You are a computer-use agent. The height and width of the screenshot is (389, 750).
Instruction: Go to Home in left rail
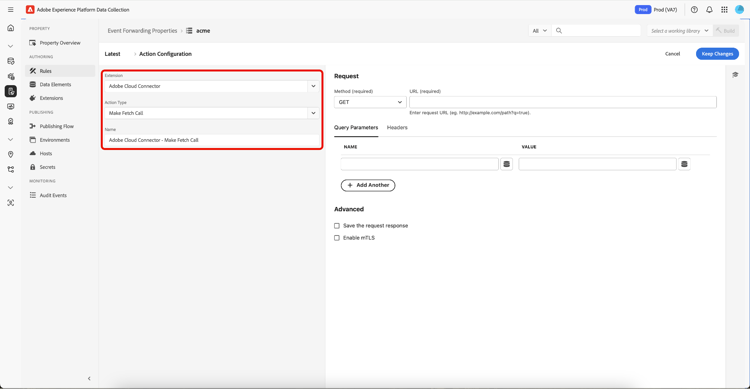(x=11, y=28)
